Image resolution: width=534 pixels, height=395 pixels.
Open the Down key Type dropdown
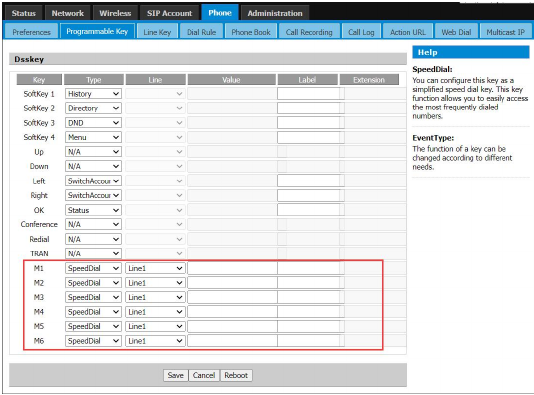tap(93, 166)
